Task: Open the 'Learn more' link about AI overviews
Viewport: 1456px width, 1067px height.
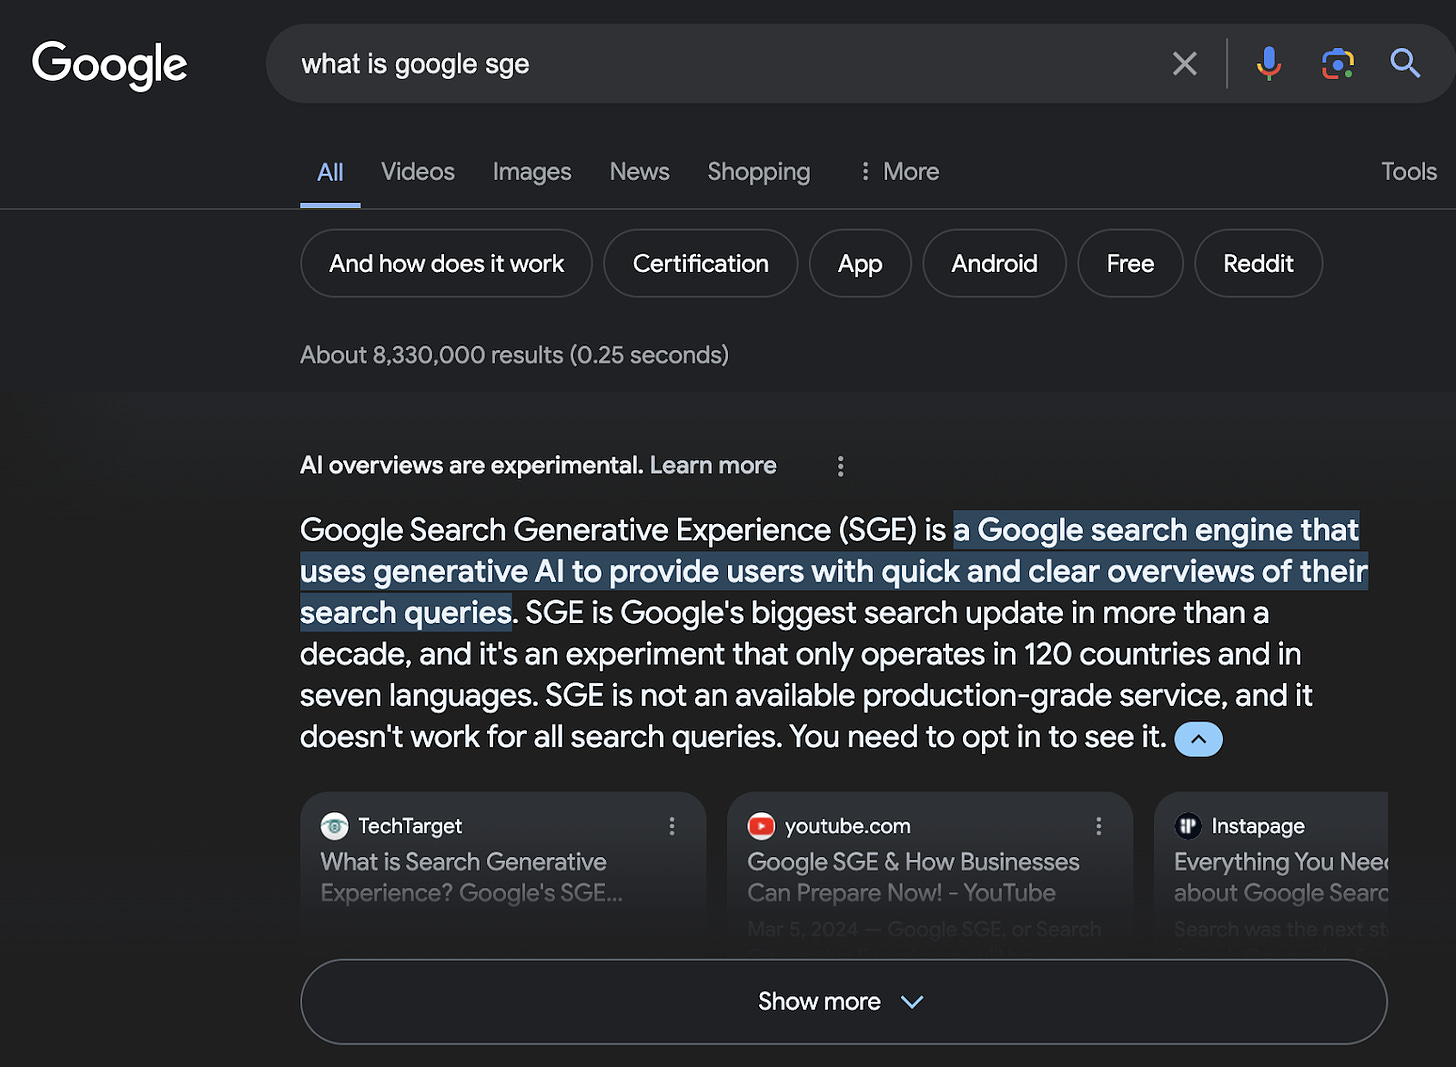Action: tap(713, 465)
